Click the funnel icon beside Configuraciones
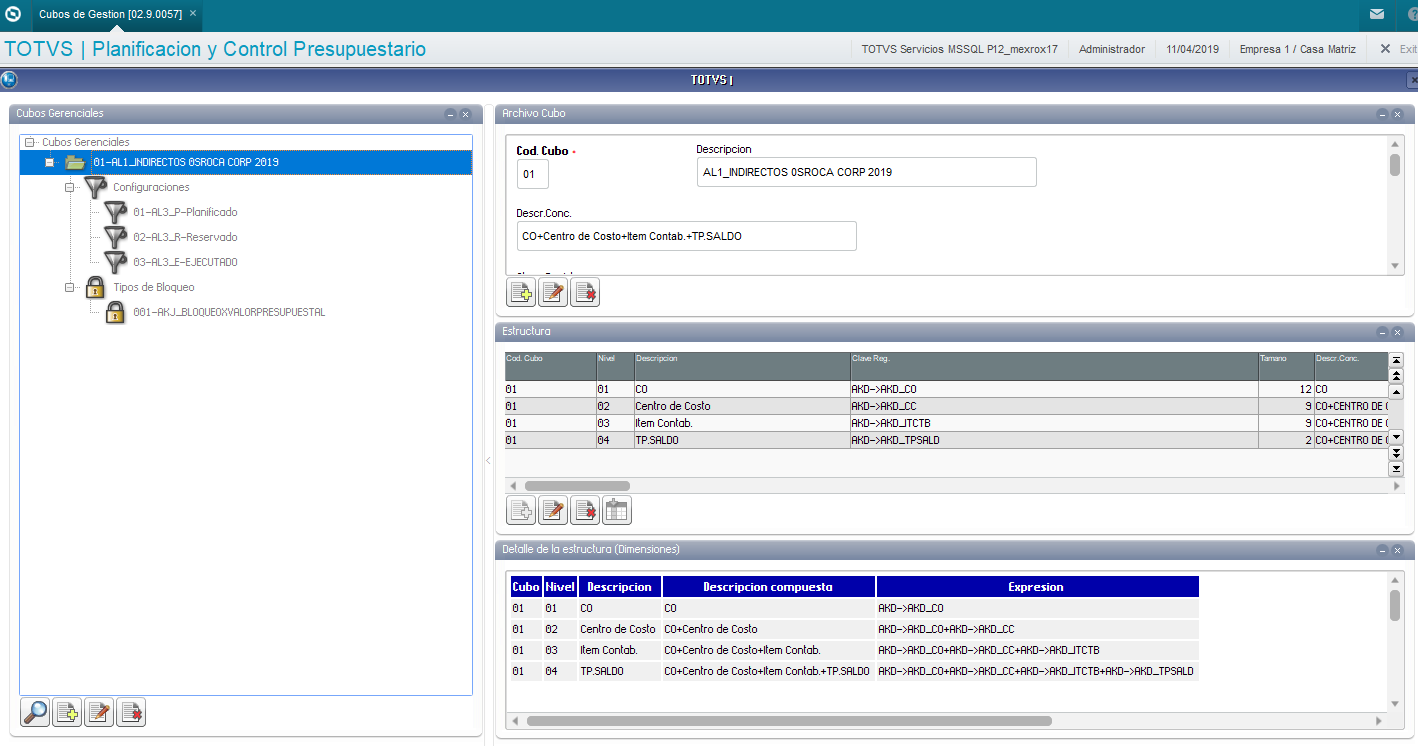Viewport: 1418px width, 746px height. (x=95, y=187)
